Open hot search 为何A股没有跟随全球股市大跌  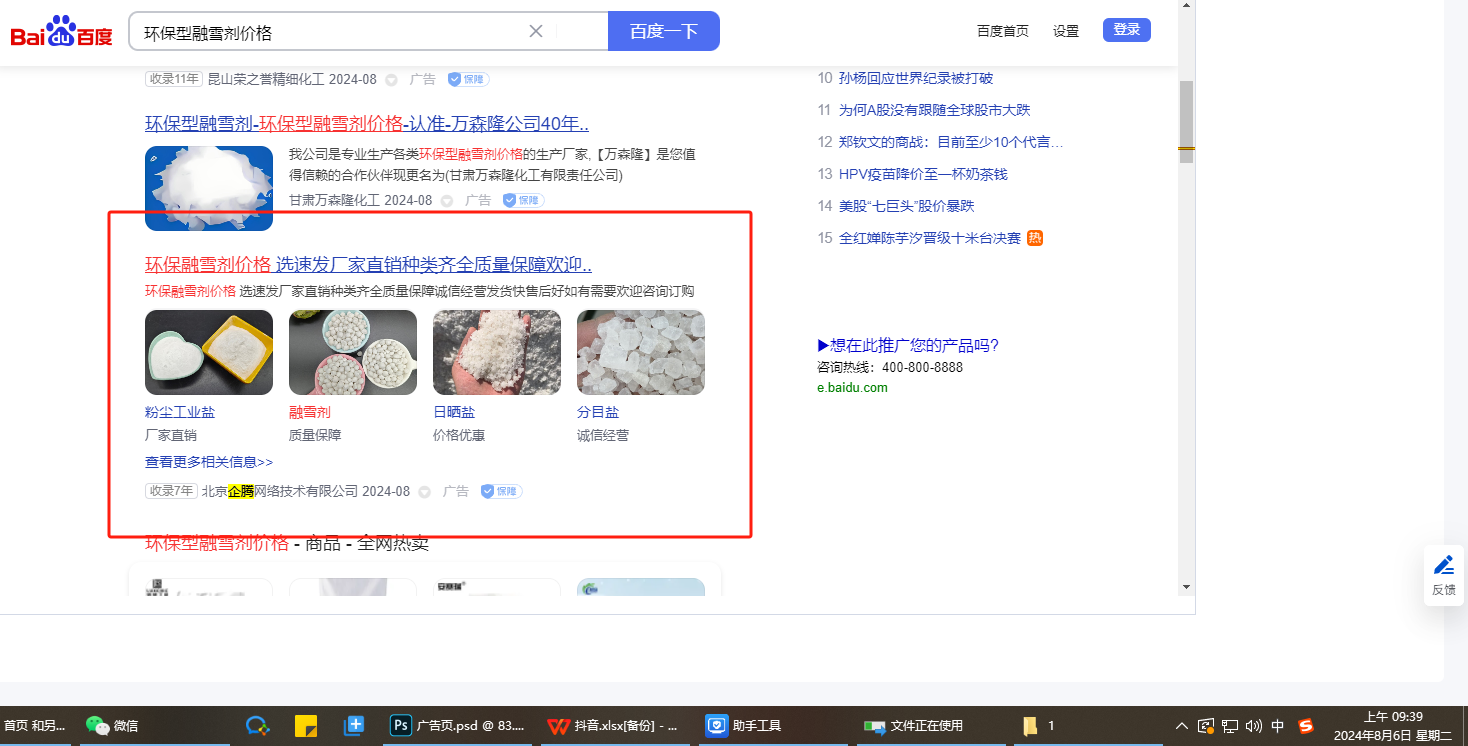pyautogui.click(x=934, y=110)
